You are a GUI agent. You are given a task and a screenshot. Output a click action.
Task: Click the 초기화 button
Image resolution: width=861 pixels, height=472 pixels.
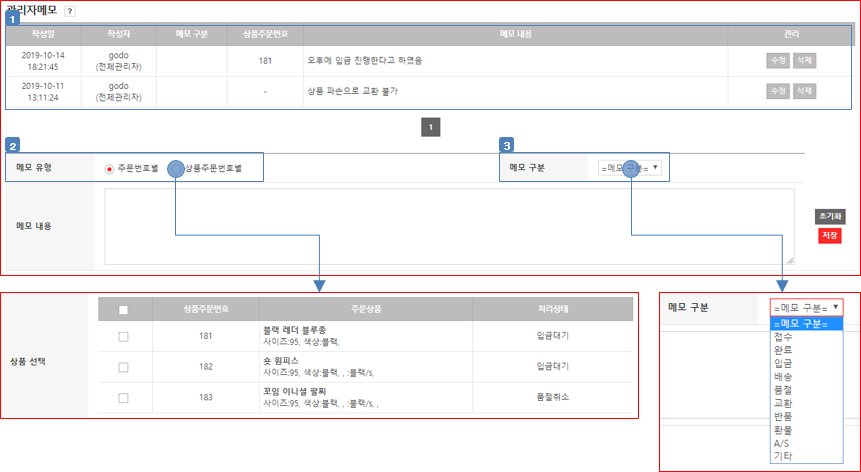coord(830,217)
